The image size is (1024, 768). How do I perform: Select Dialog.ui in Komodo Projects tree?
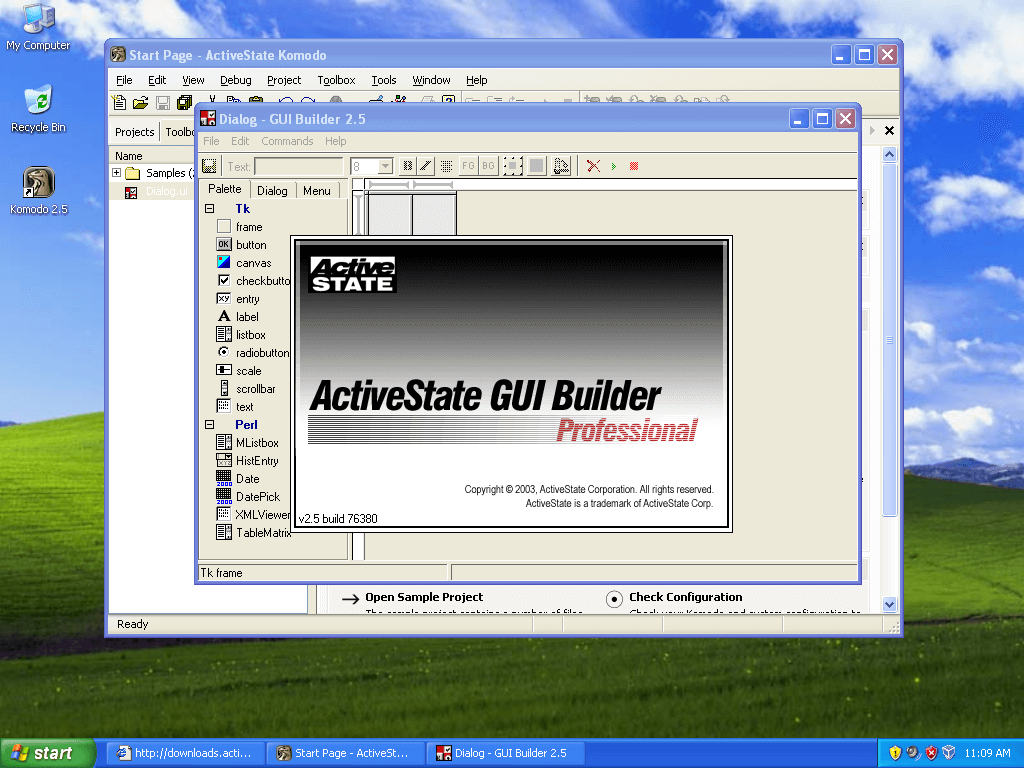pyautogui.click(x=167, y=191)
